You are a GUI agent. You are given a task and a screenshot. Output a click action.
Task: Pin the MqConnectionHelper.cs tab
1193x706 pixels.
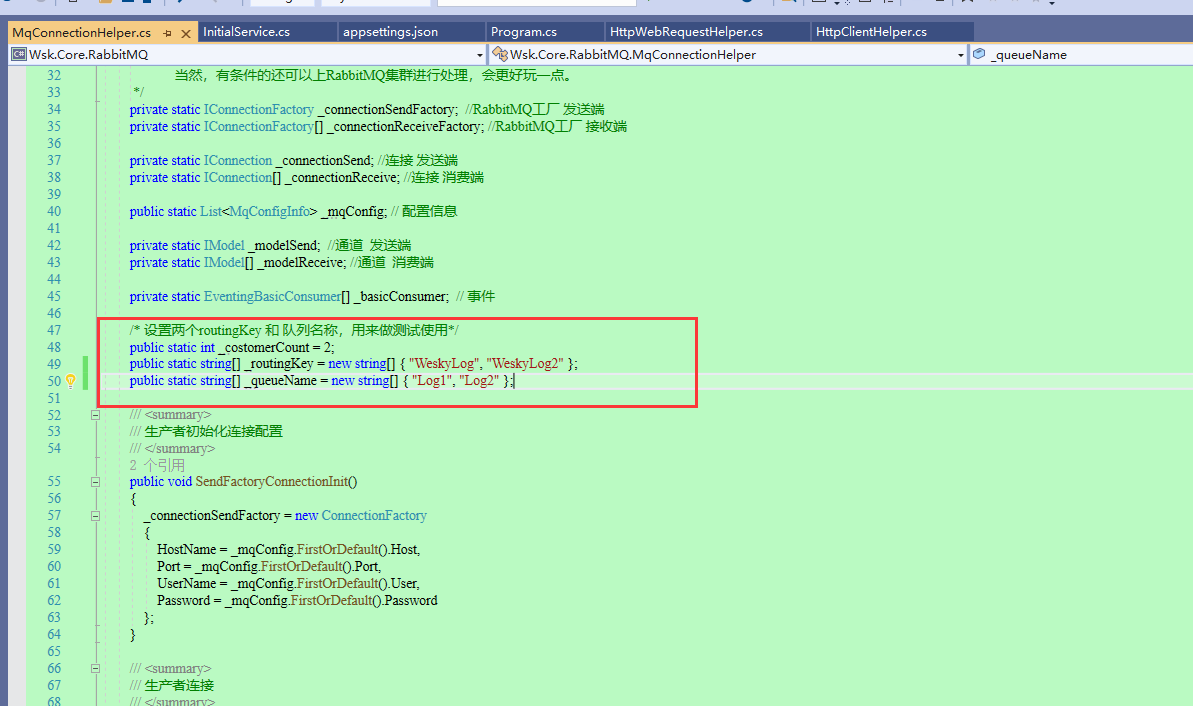tap(167, 33)
